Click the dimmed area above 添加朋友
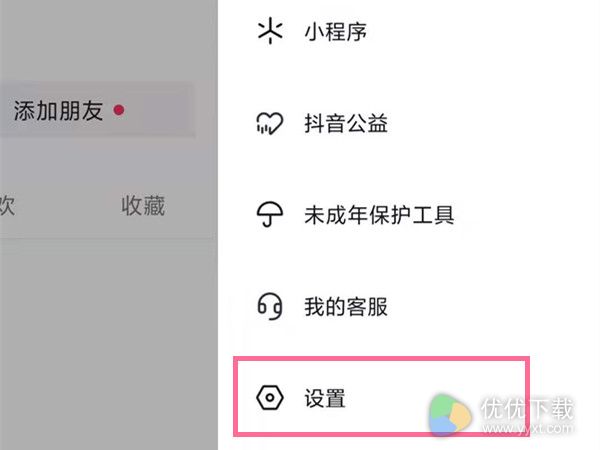The height and width of the screenshot is (450, 600). (109, 40)
